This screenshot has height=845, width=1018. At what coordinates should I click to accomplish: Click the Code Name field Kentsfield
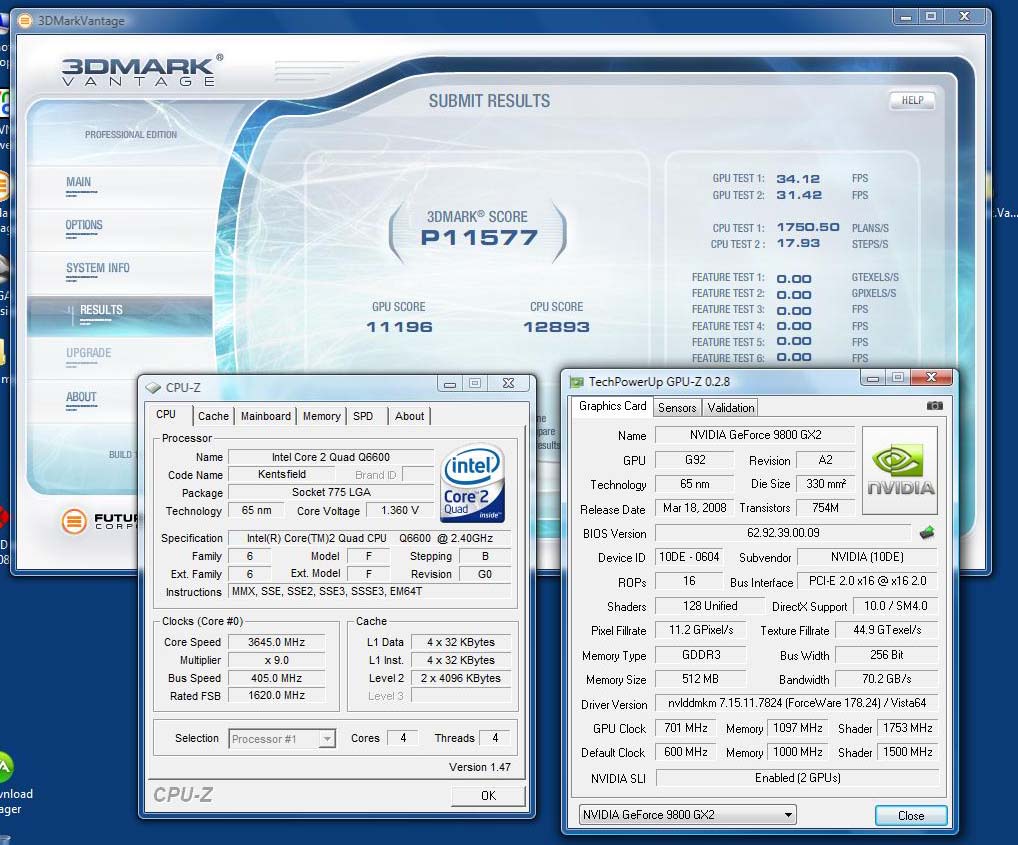tap(282, 474)
